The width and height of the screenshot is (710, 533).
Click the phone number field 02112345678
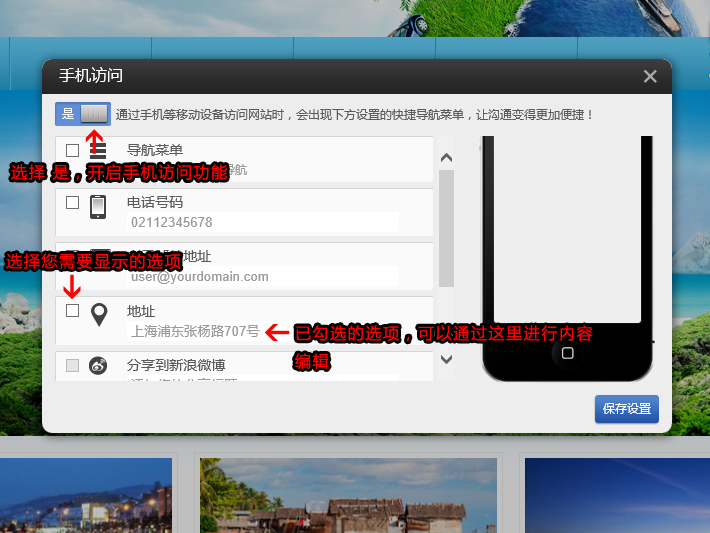[x=263, y=222]
